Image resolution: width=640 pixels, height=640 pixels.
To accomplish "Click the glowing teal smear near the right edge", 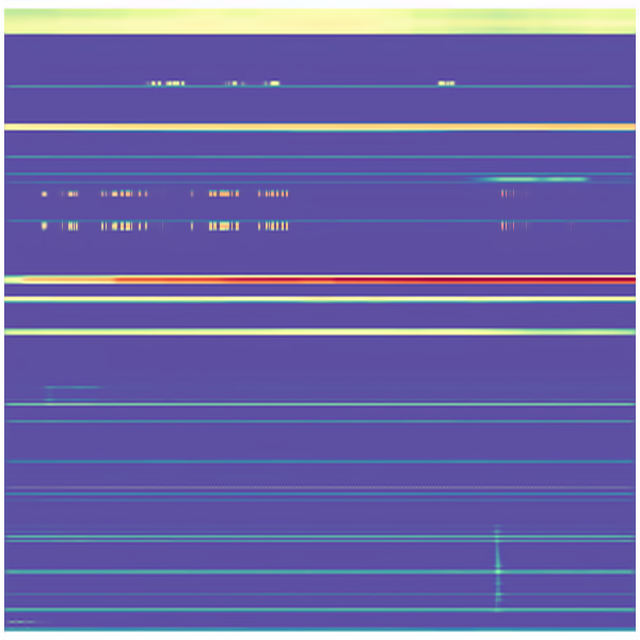I will pos(532,179).
